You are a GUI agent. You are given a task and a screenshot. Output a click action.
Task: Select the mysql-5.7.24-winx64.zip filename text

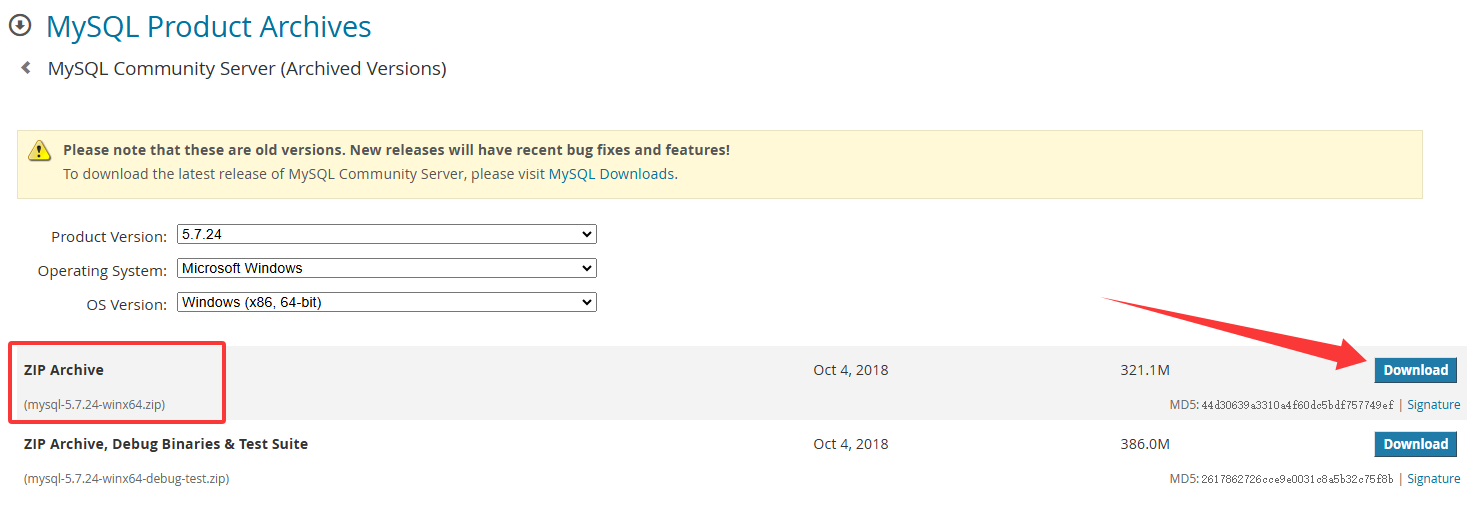[x=95, y=405]
